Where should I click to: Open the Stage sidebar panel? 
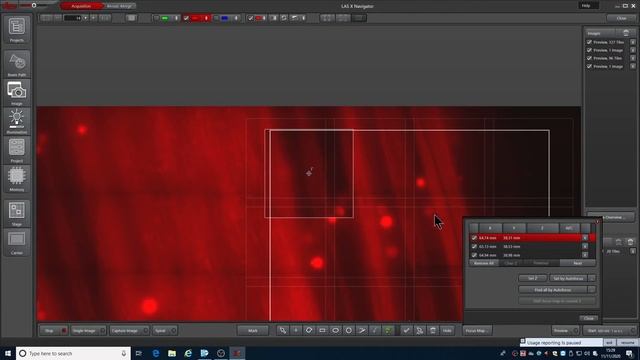[x=17, y=213]
